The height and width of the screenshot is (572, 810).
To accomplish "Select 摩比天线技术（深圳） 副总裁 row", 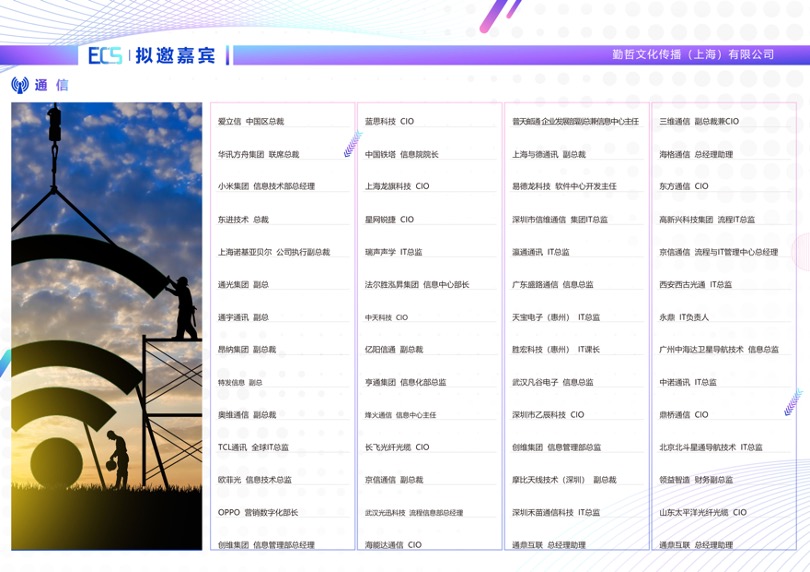I will click(564, 480).
